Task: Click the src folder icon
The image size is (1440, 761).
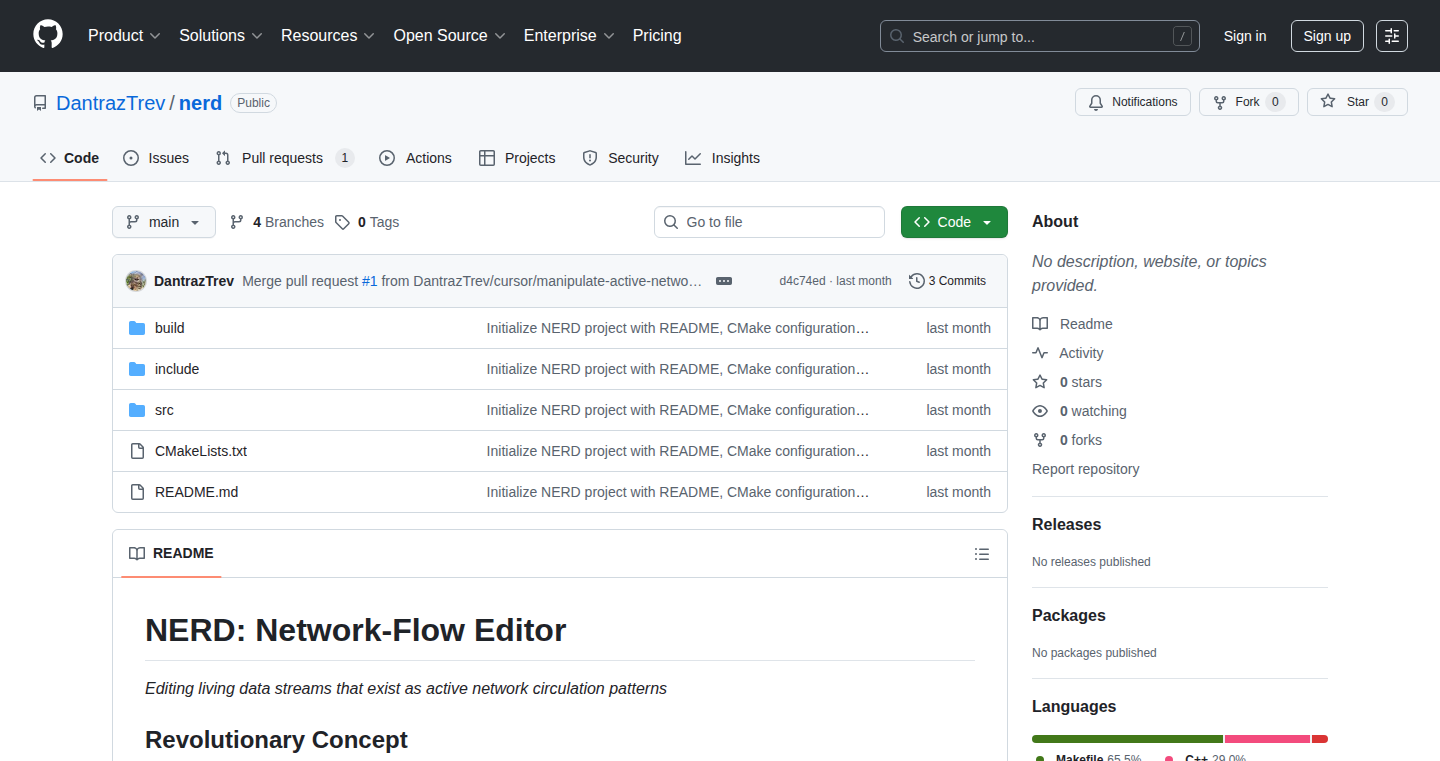Action: click(137, 410)
